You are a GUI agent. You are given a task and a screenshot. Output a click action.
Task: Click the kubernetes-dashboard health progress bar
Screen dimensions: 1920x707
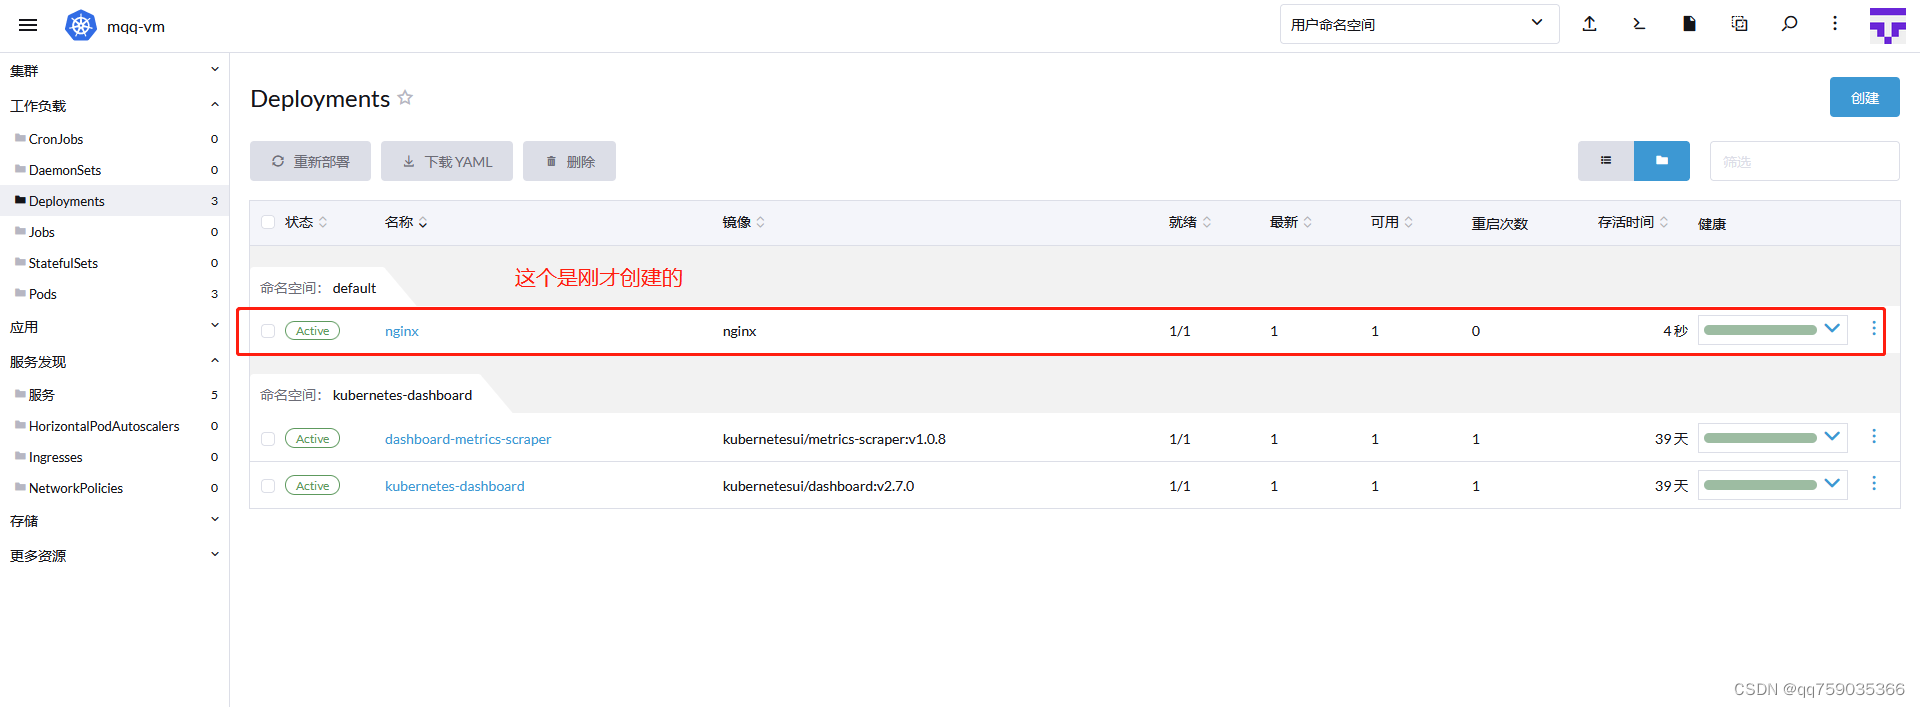click(x=1760, y=485)
